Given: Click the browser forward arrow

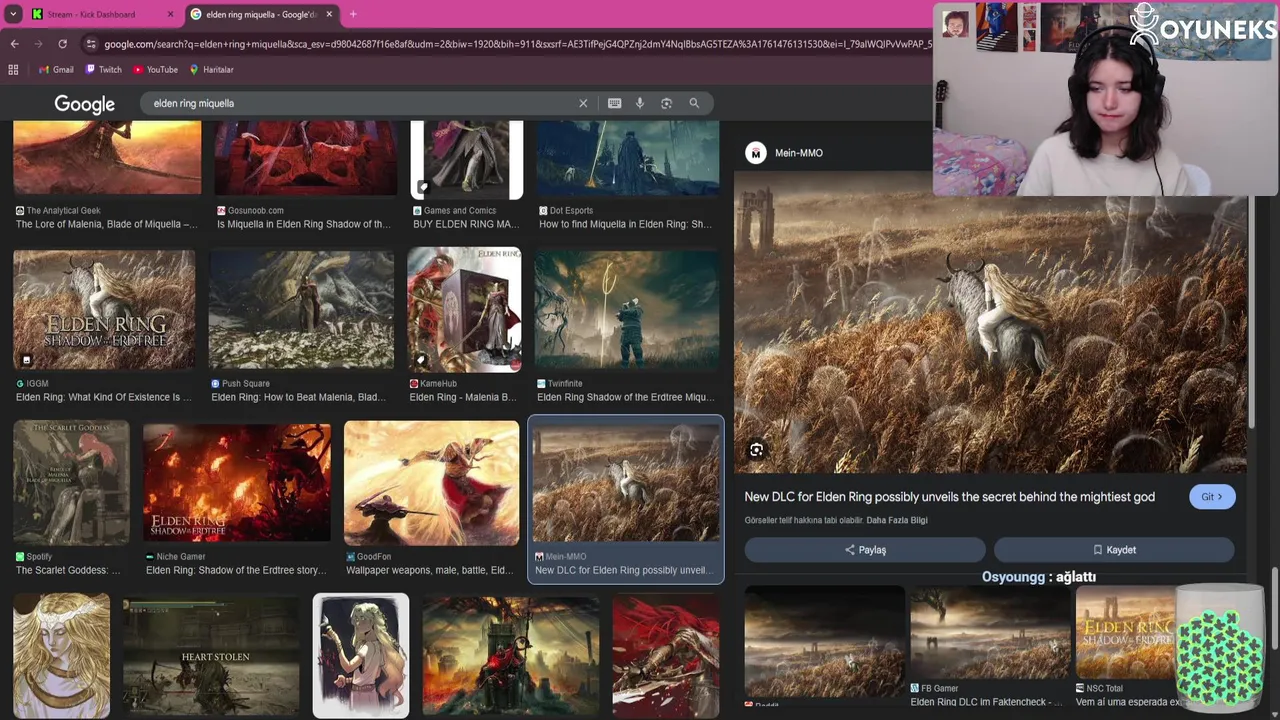Looking at the screenshot, I should [38, 44].
